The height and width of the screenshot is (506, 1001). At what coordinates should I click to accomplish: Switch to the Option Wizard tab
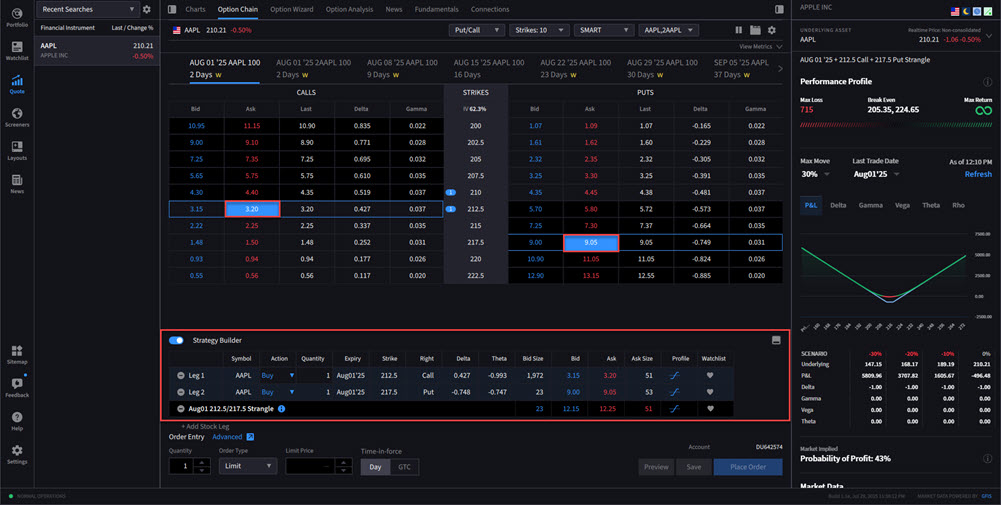click(292, 10)
